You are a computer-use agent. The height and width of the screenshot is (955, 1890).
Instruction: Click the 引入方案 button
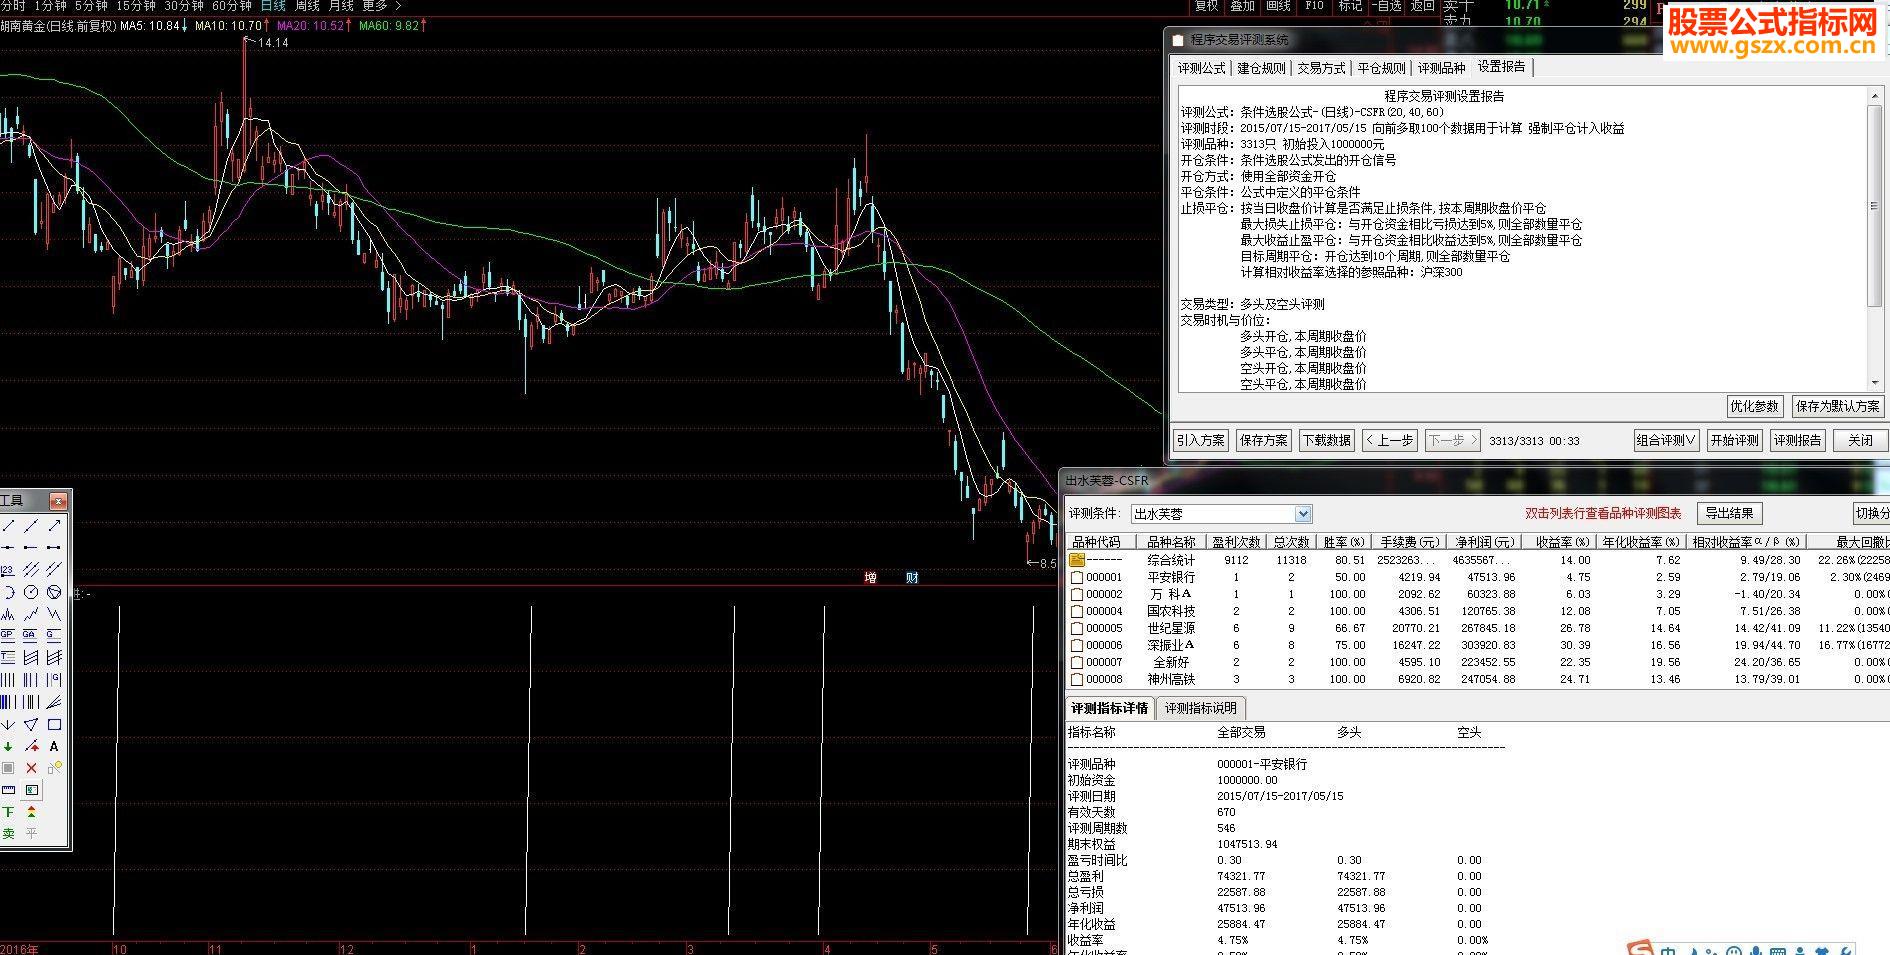[x=1200, y=440]
